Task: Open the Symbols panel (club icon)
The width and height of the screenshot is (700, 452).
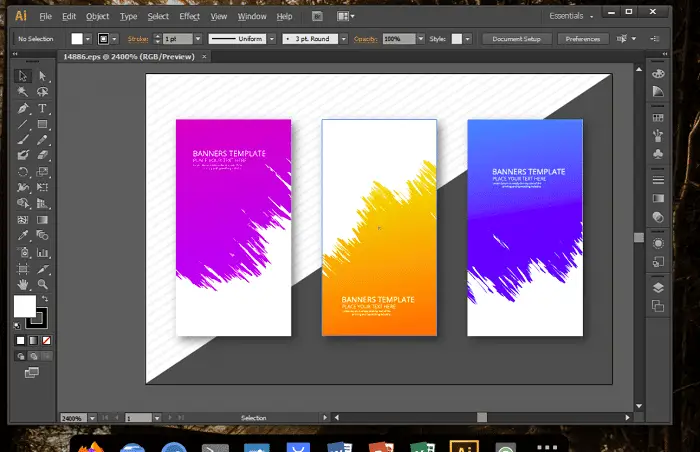Action: point(658,154)
